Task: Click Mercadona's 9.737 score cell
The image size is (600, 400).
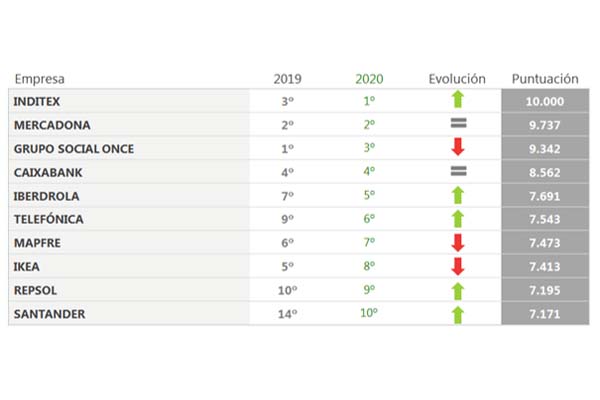Action: [x=544, y=125]
